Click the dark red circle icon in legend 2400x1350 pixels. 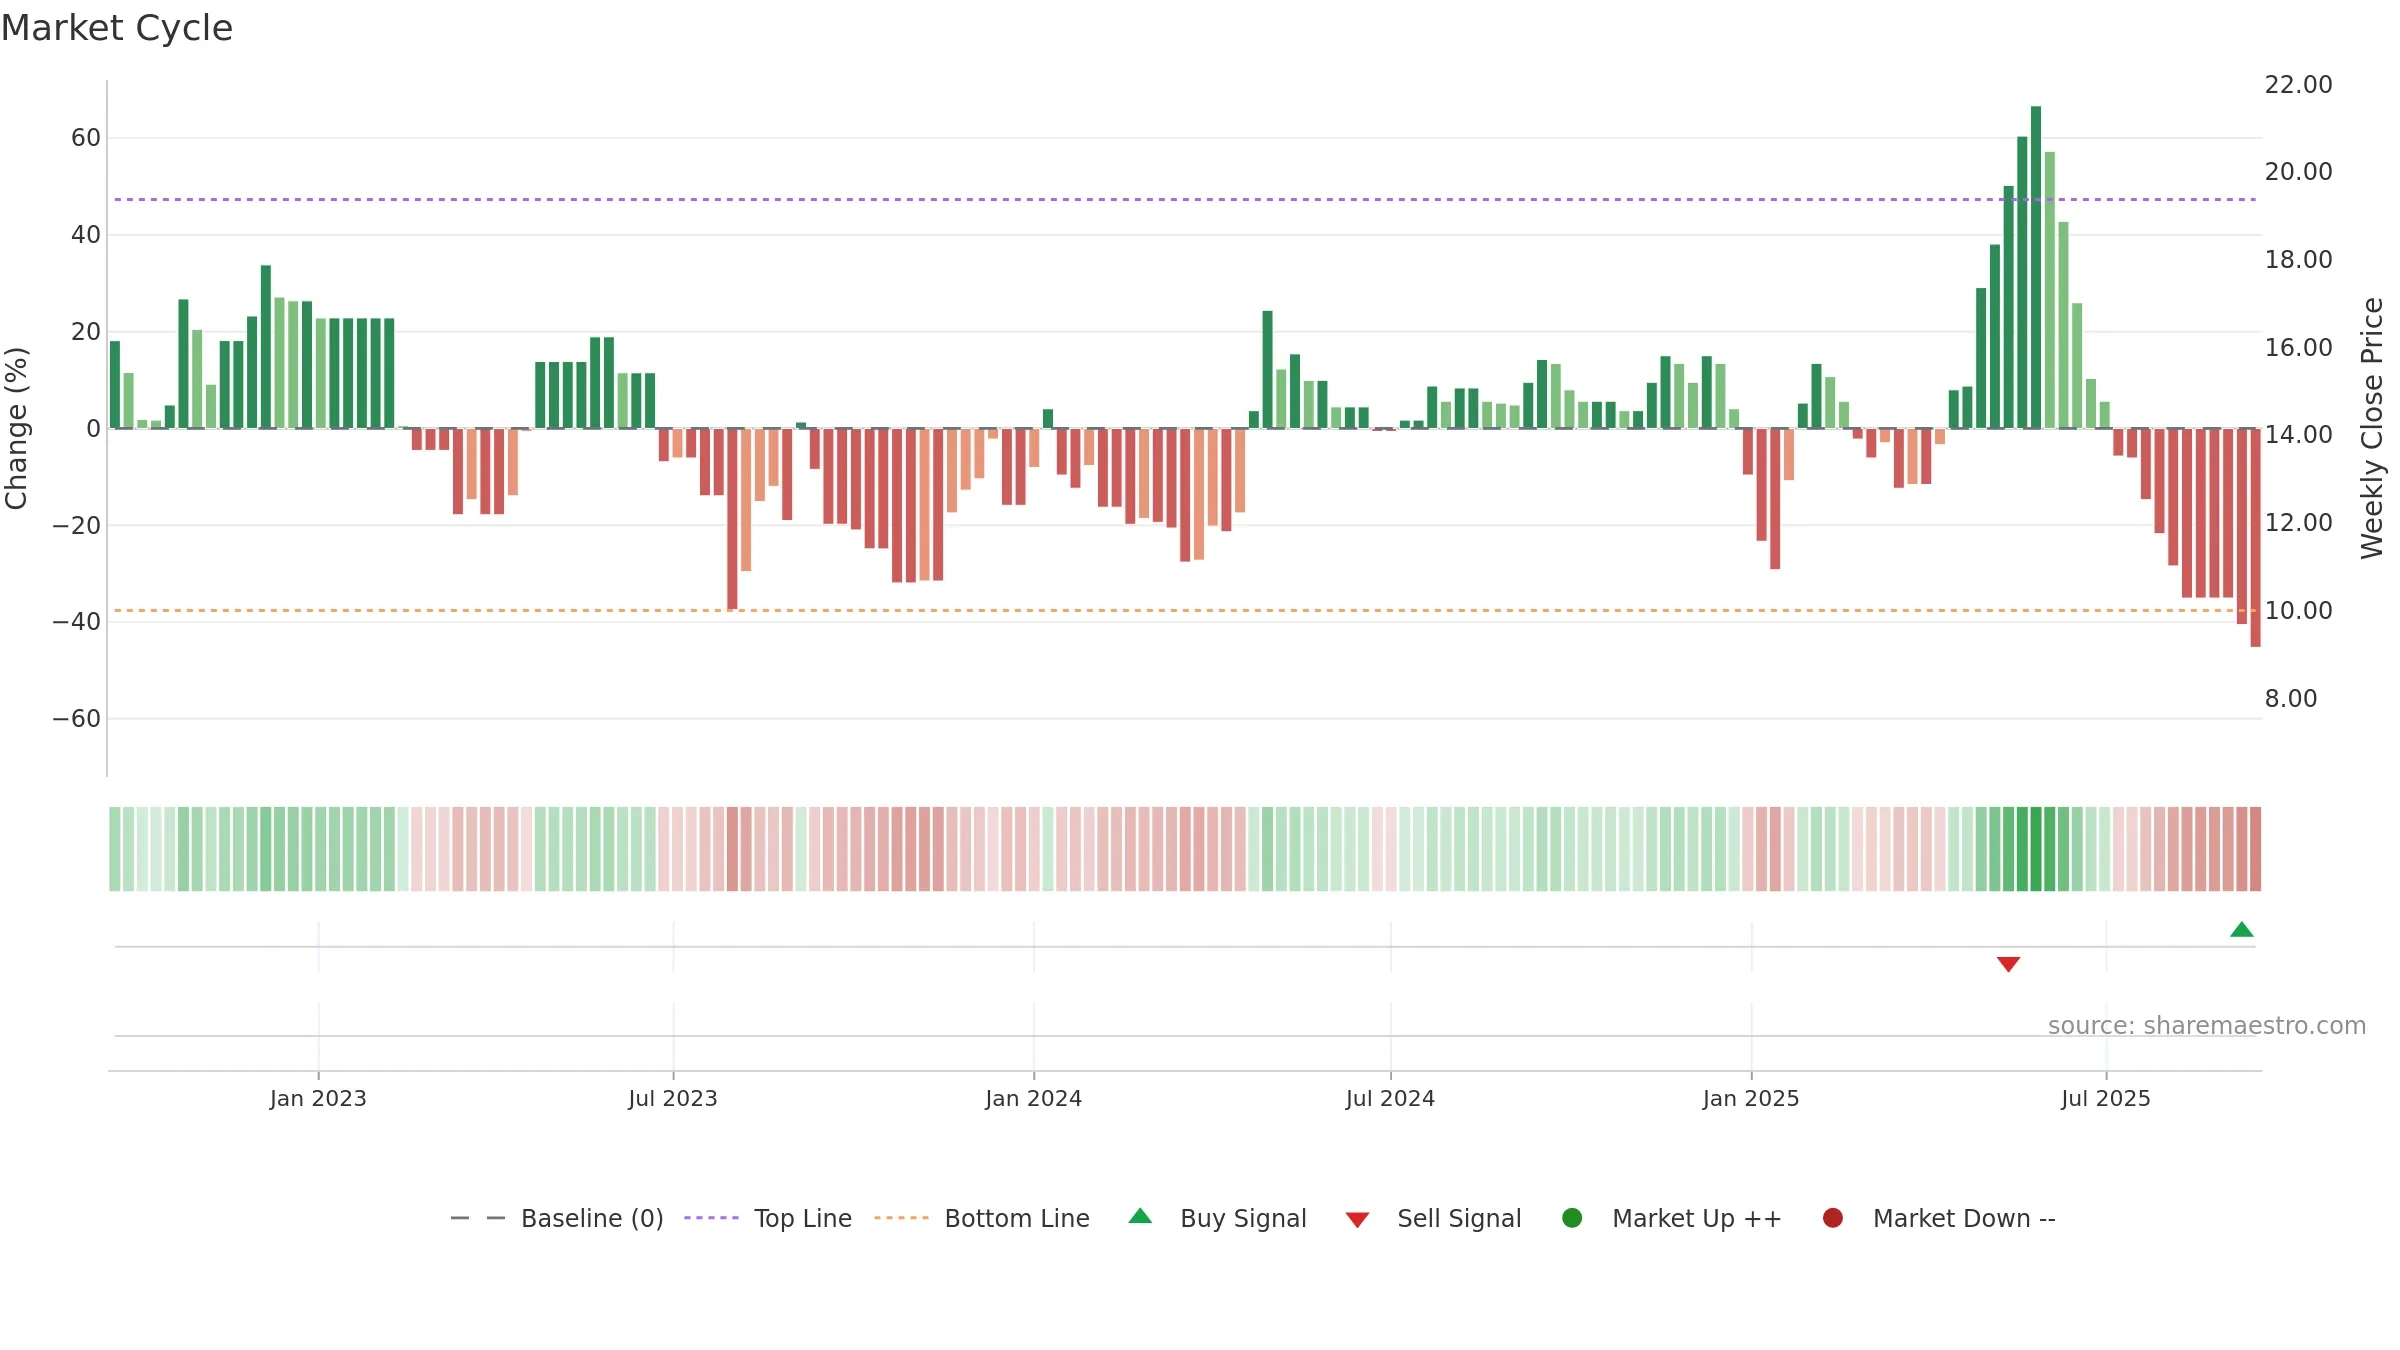click(1833, 1218)
